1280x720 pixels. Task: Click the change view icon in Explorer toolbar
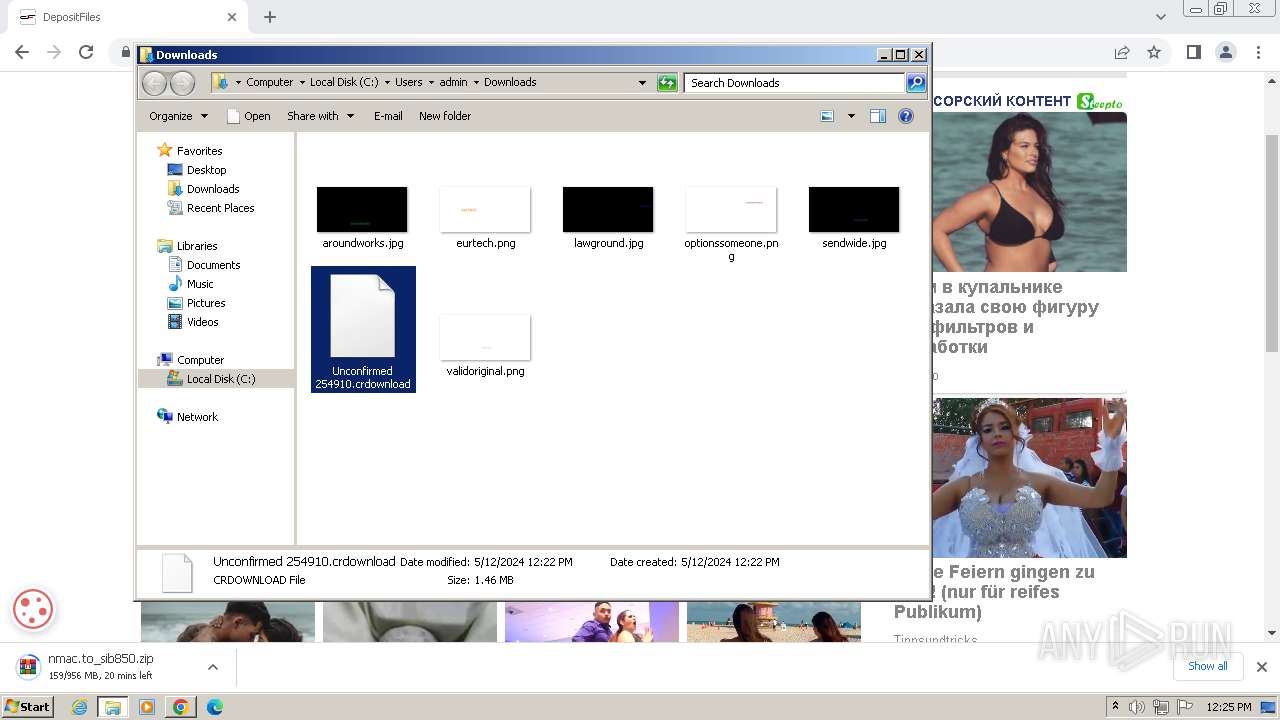pyautogui.click(x=827, y=116)
